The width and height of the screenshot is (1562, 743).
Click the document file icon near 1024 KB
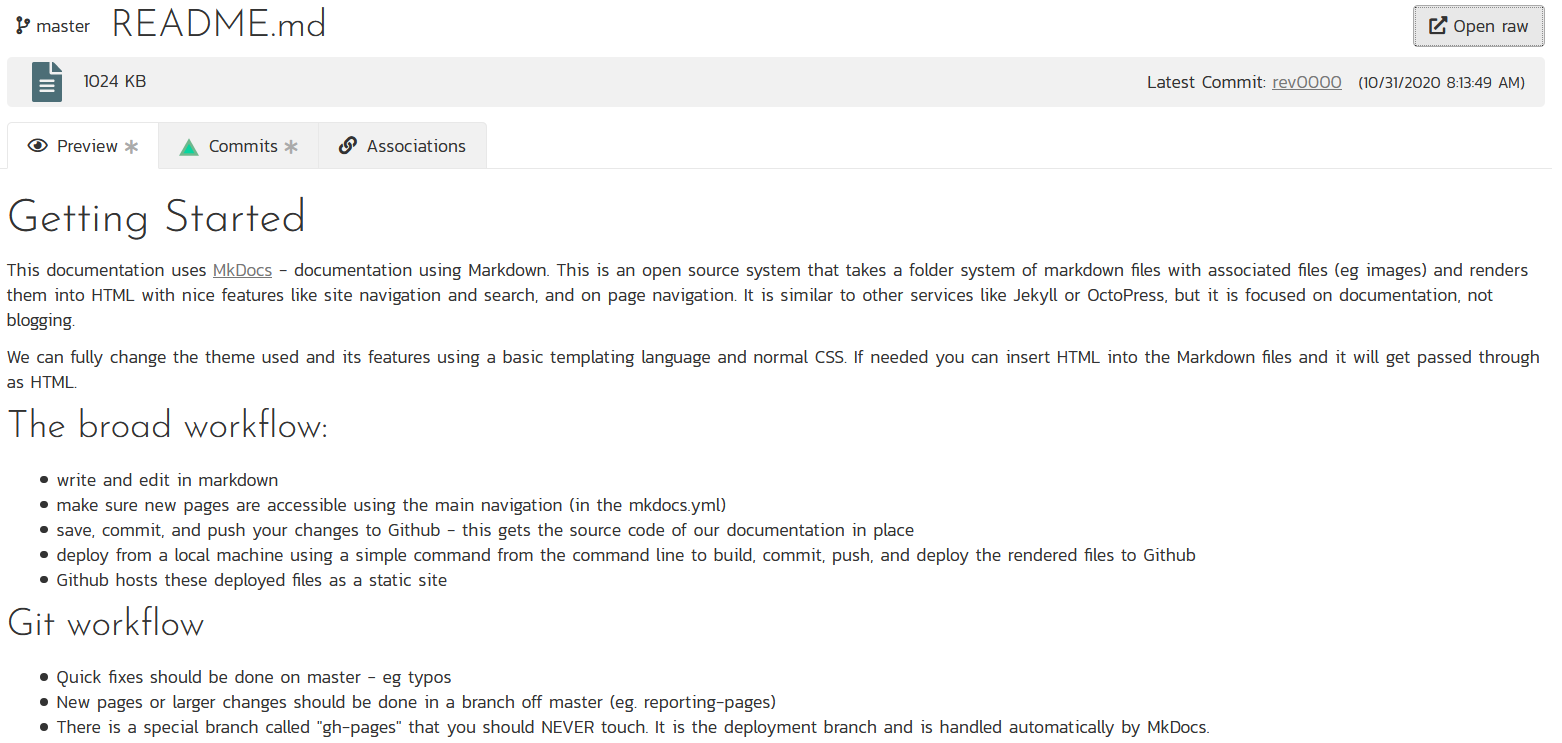[47, 82]
